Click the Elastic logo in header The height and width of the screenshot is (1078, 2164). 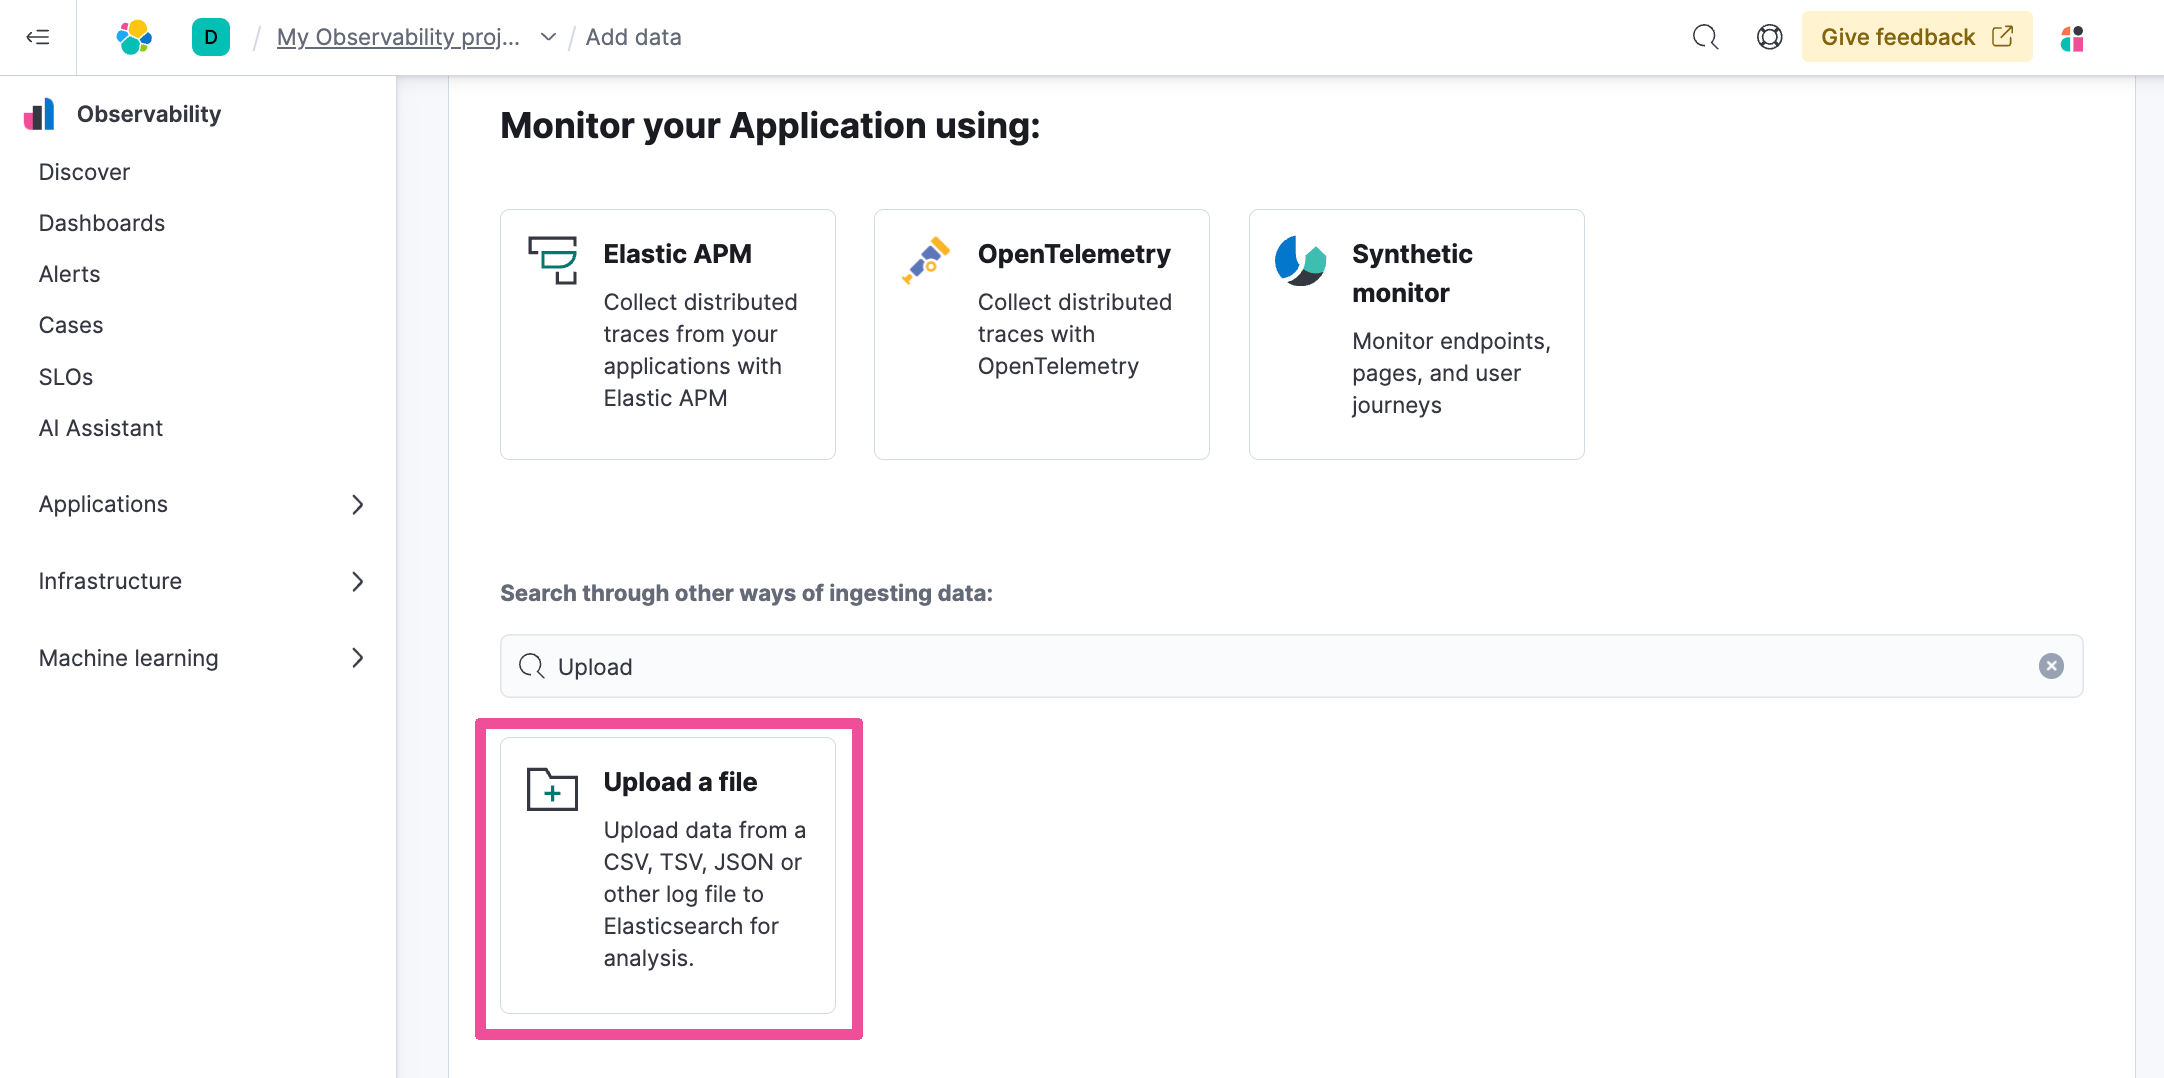134,37
